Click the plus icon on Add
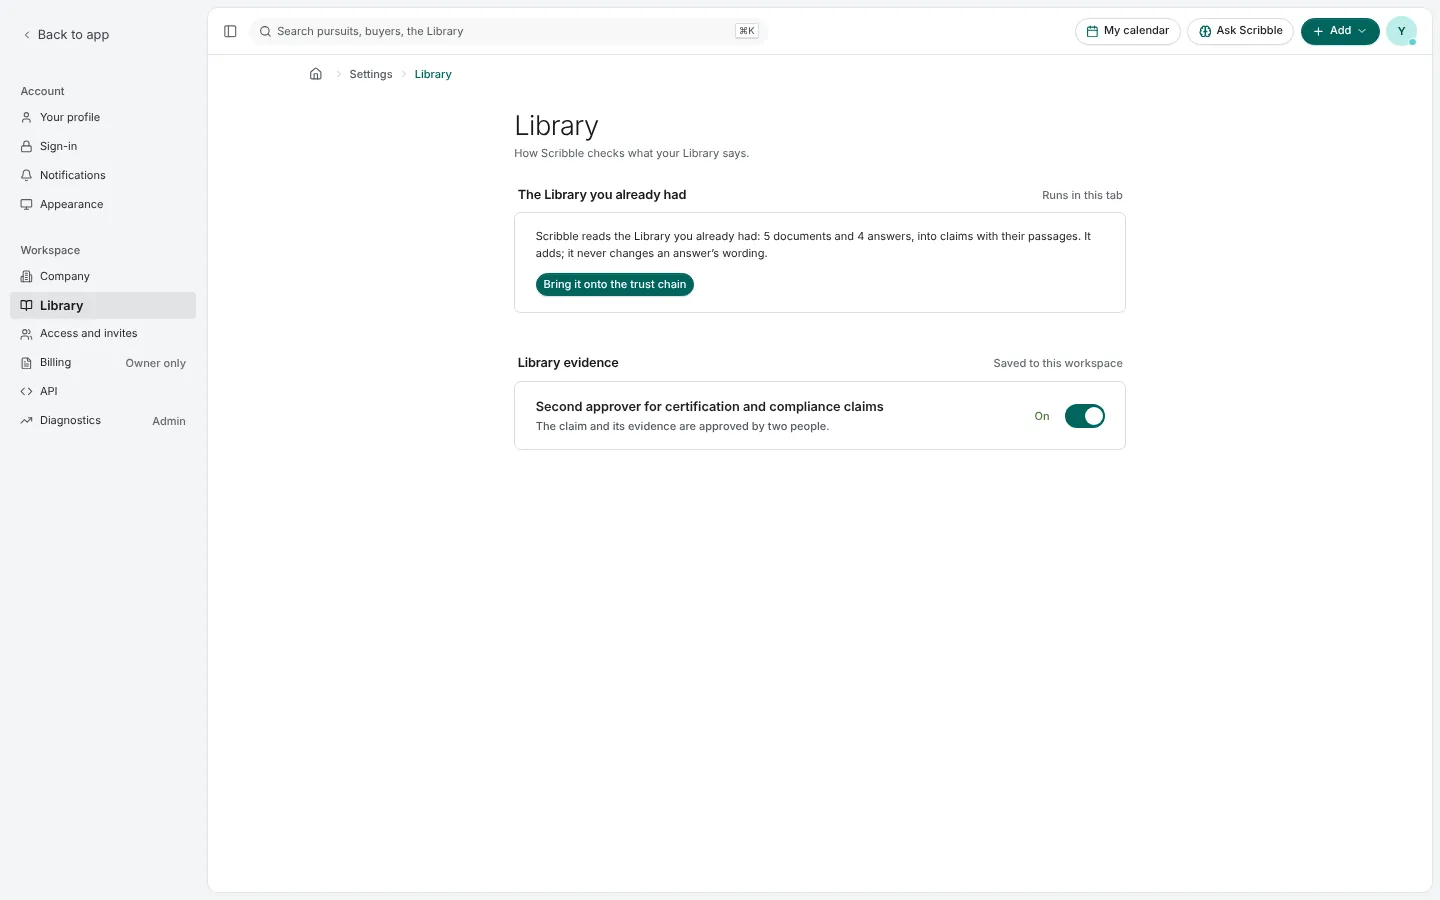 1318,31
